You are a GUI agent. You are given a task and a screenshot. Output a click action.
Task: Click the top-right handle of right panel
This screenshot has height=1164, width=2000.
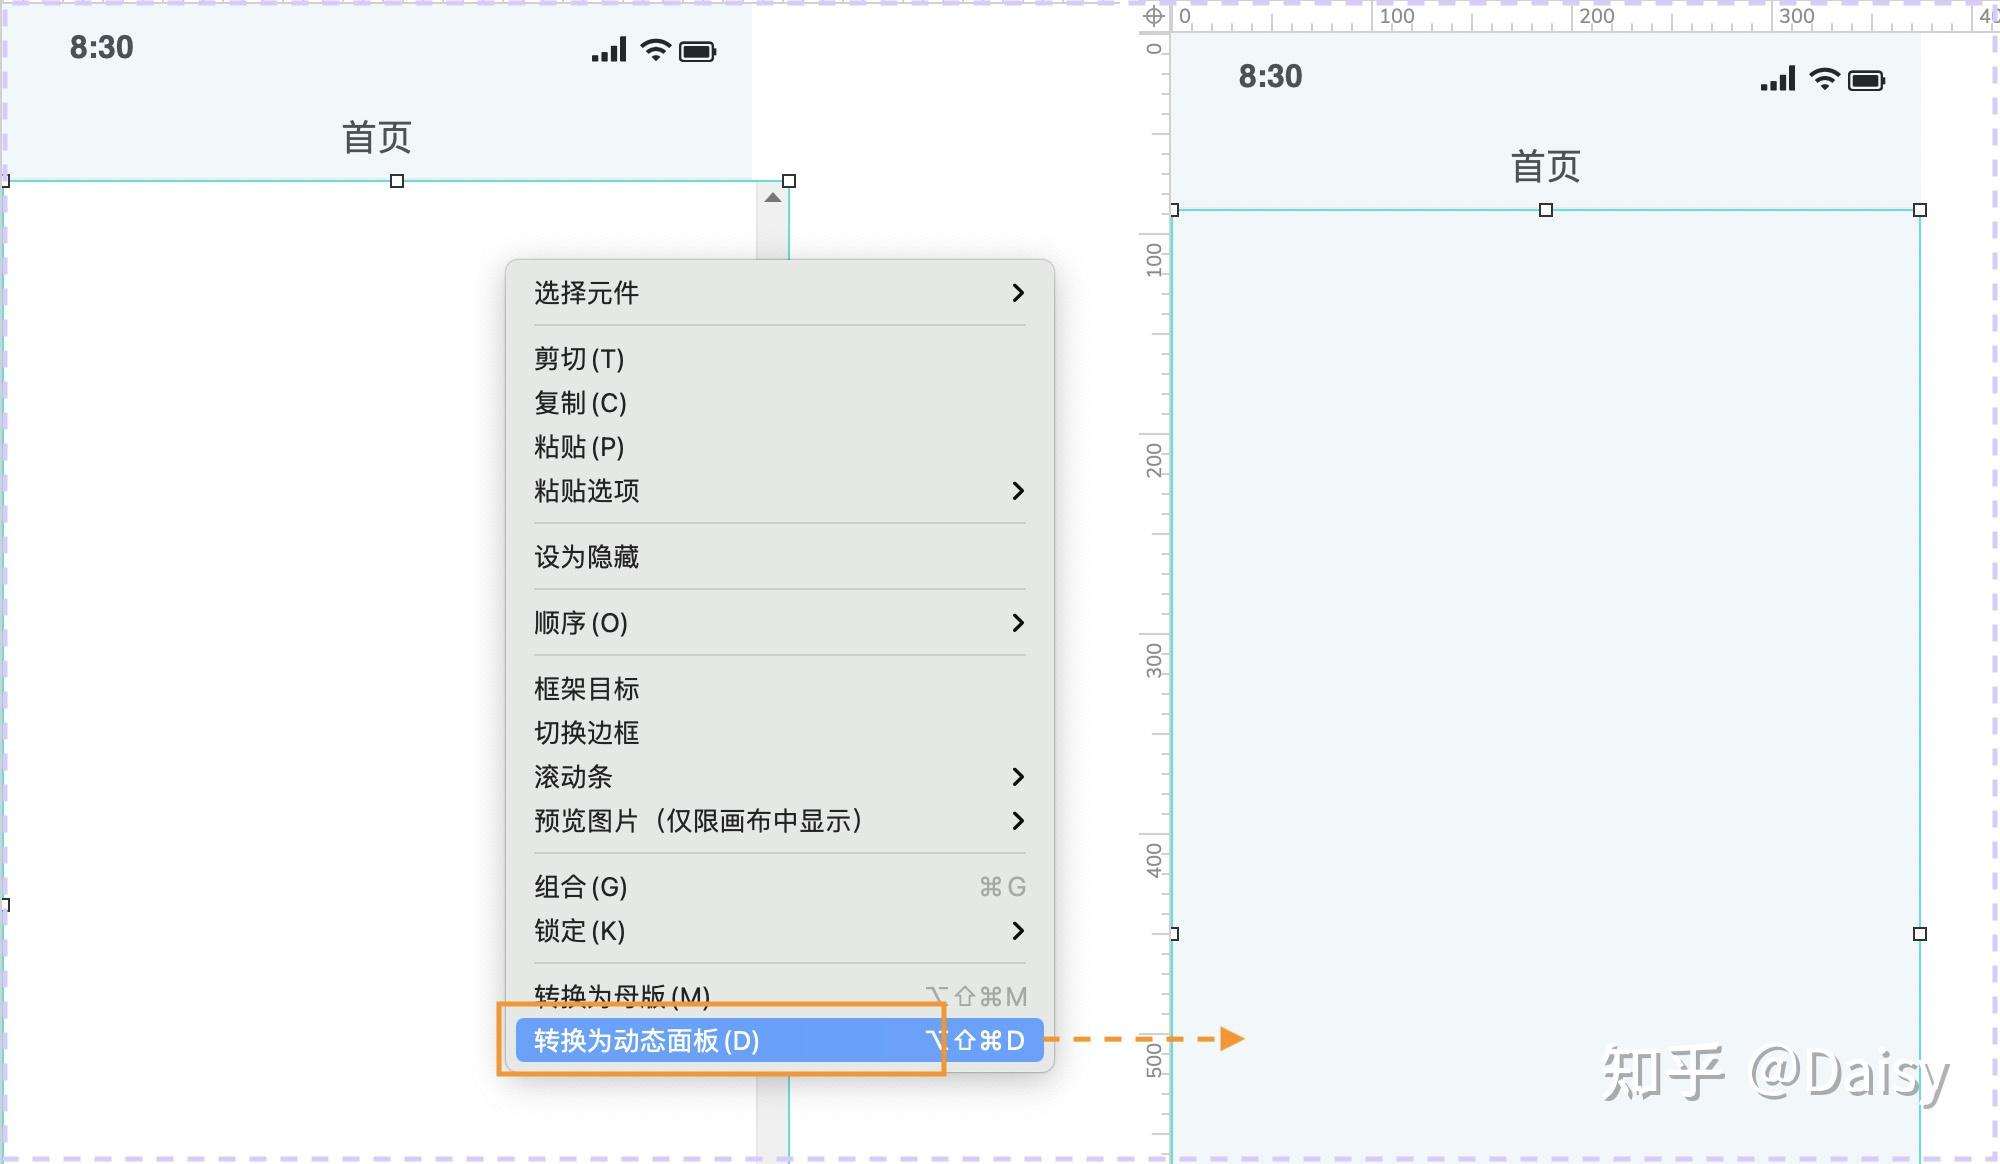pos(1920,210)
